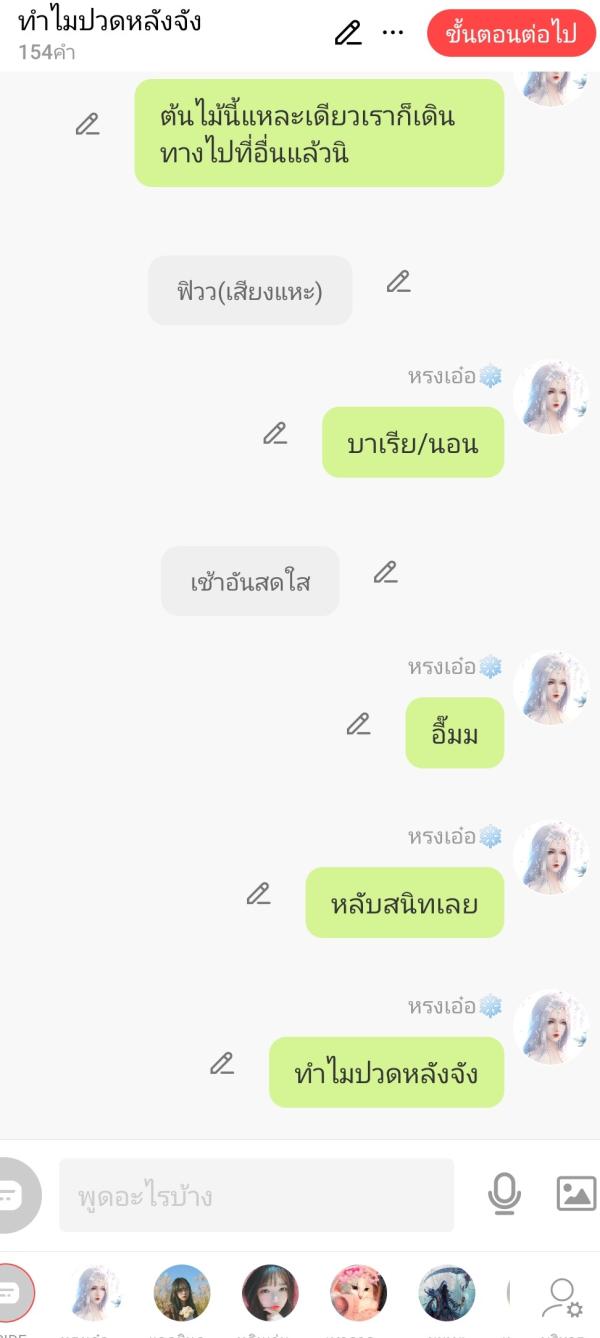Open the three-dot more options menu
Image resolution: width=600 pixels, height=1338 pixels.
click(x=394, y=33)
